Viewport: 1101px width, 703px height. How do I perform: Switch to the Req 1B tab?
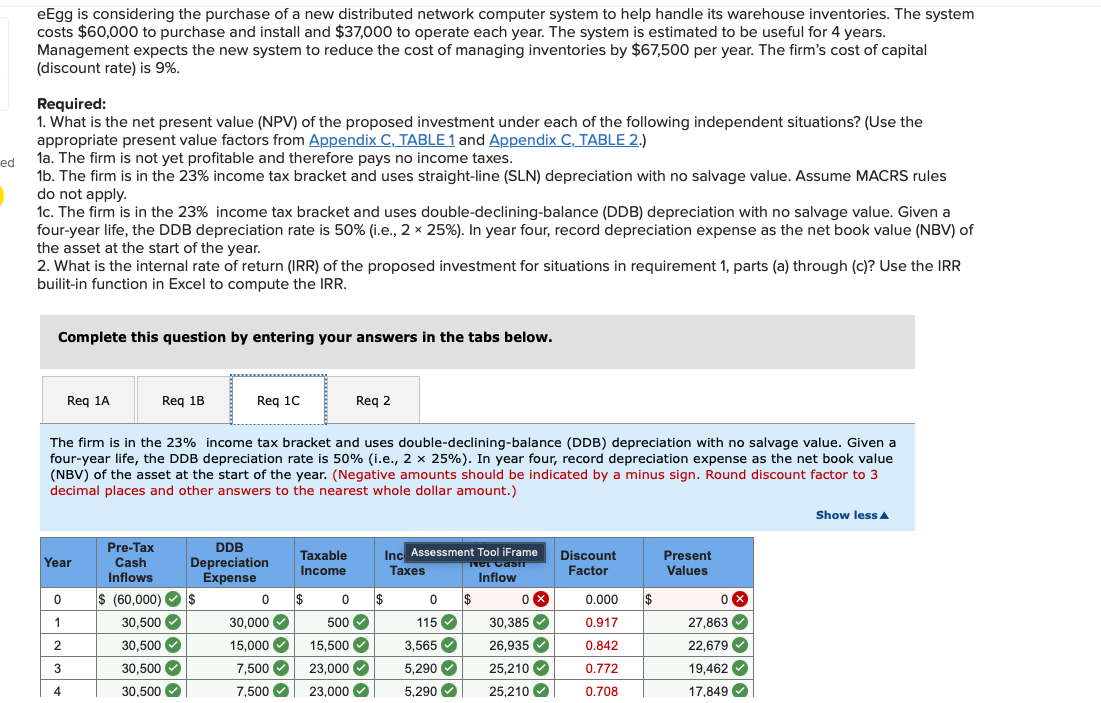pos(181,399)
